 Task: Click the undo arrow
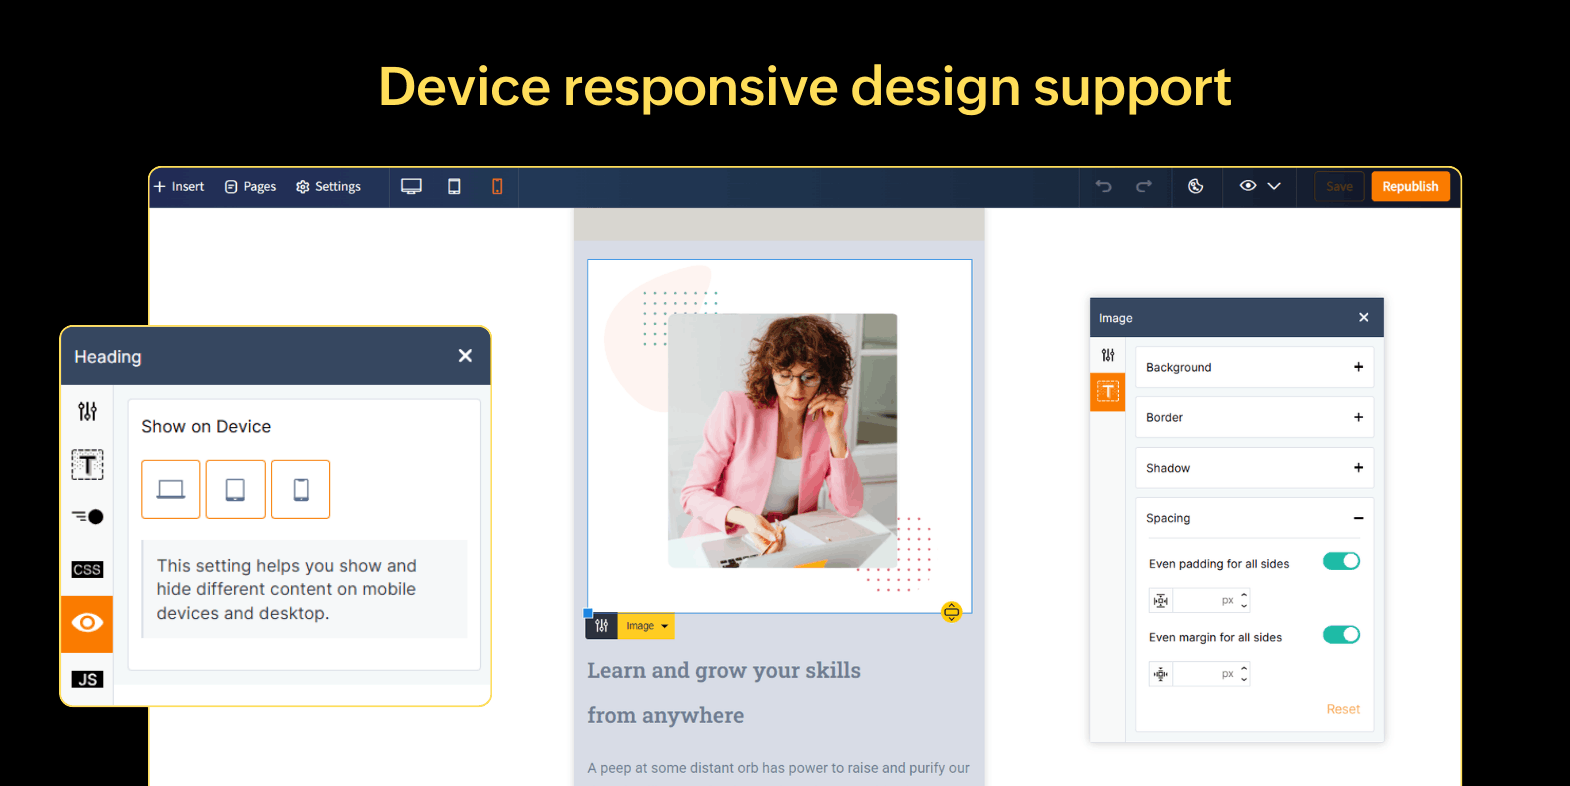(1103, 186)
